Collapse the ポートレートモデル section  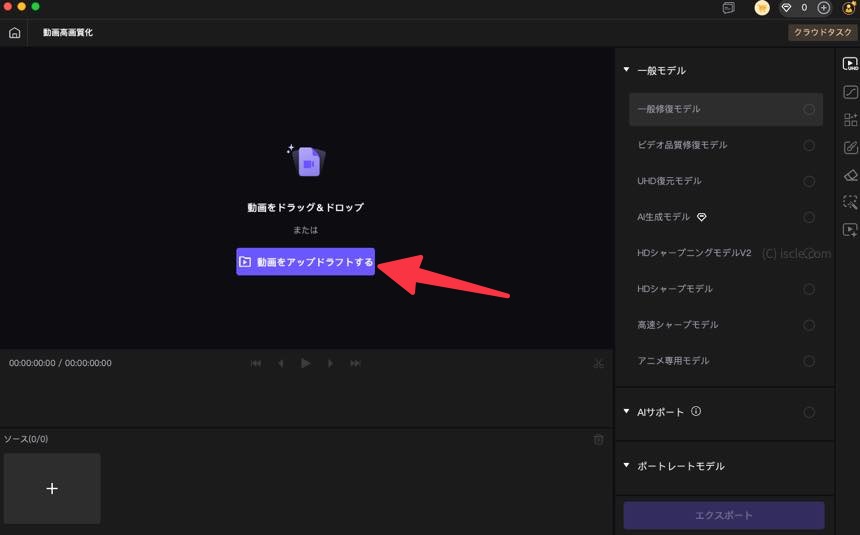coord(626,465)
